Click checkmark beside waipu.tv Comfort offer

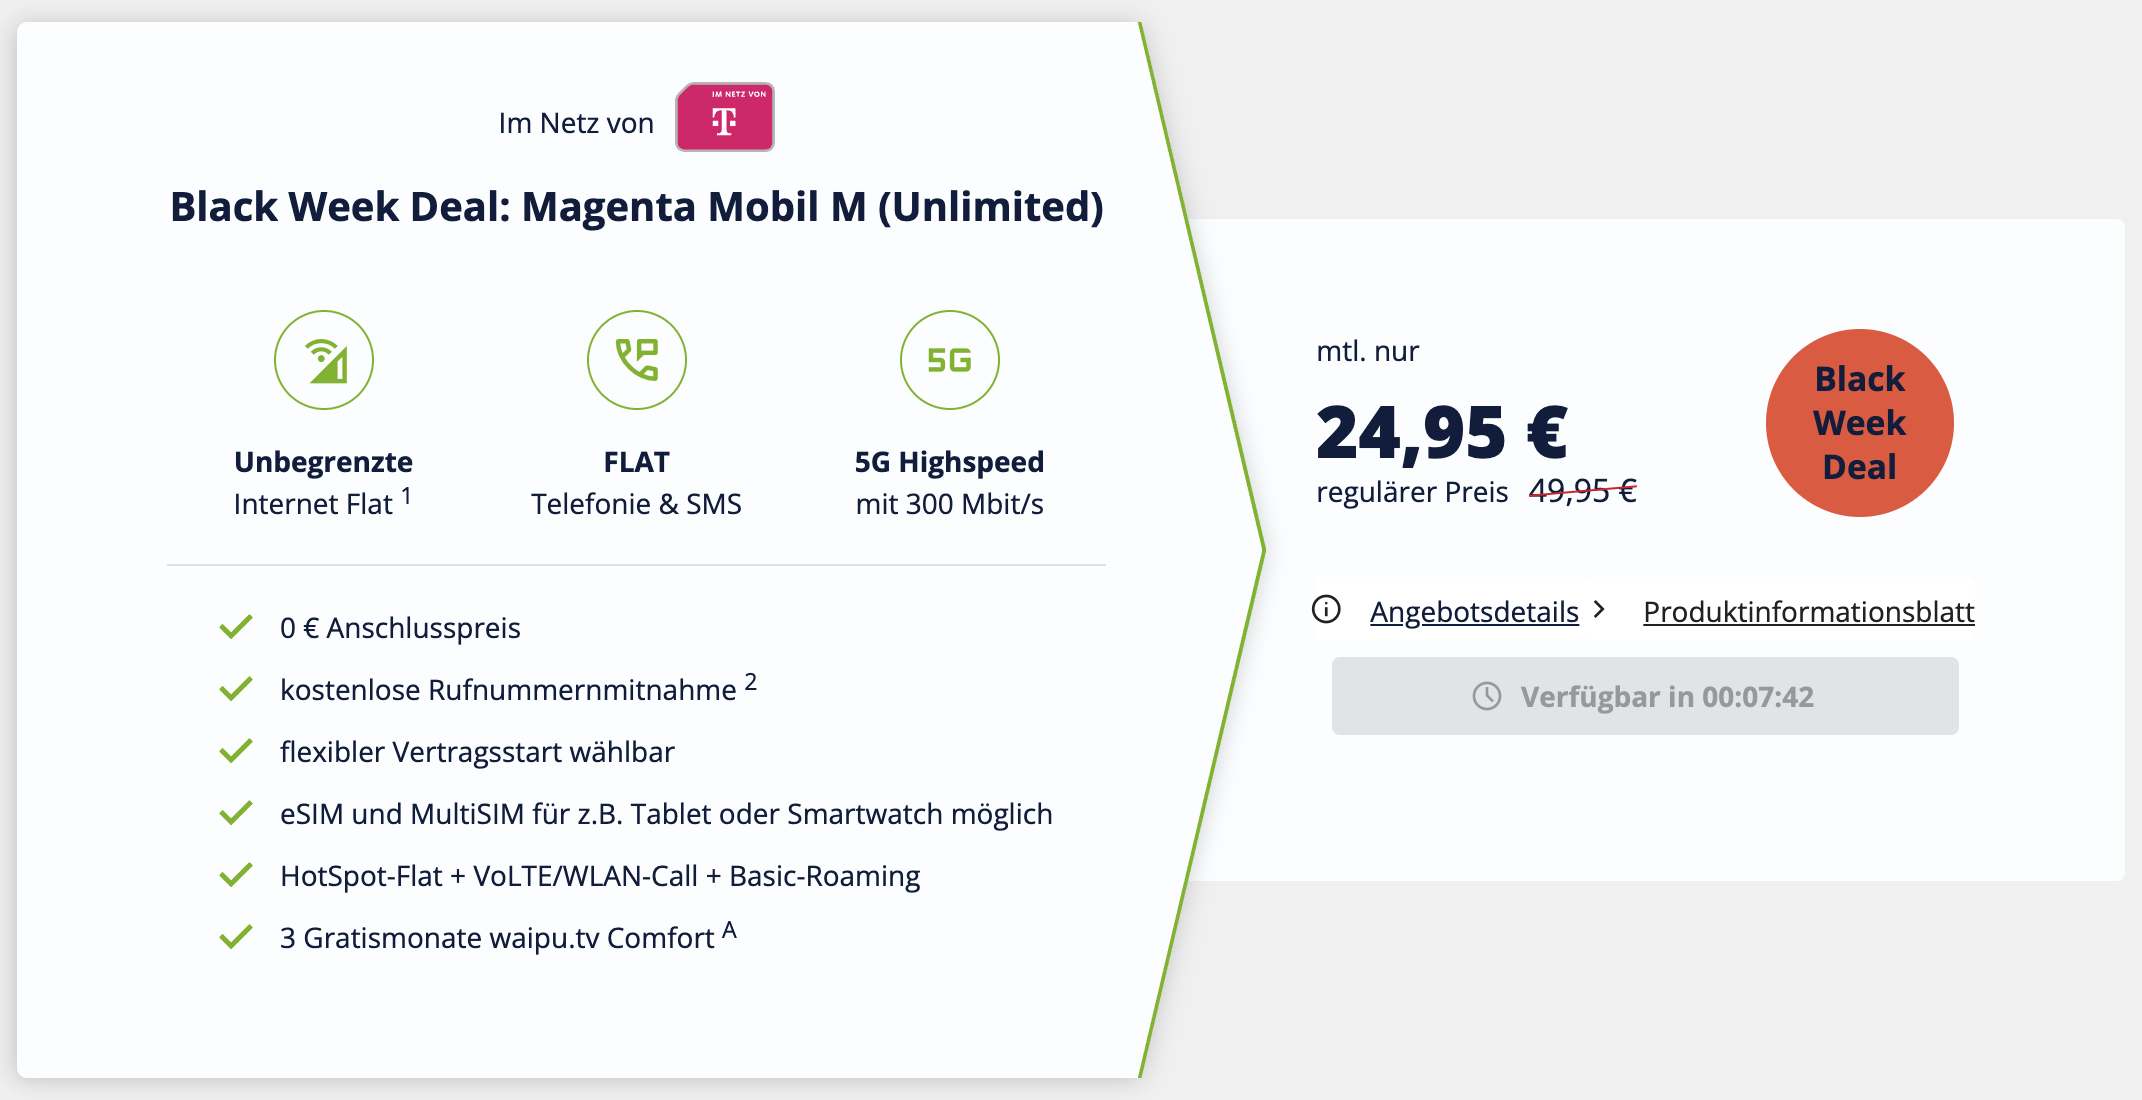pos(236,937)
